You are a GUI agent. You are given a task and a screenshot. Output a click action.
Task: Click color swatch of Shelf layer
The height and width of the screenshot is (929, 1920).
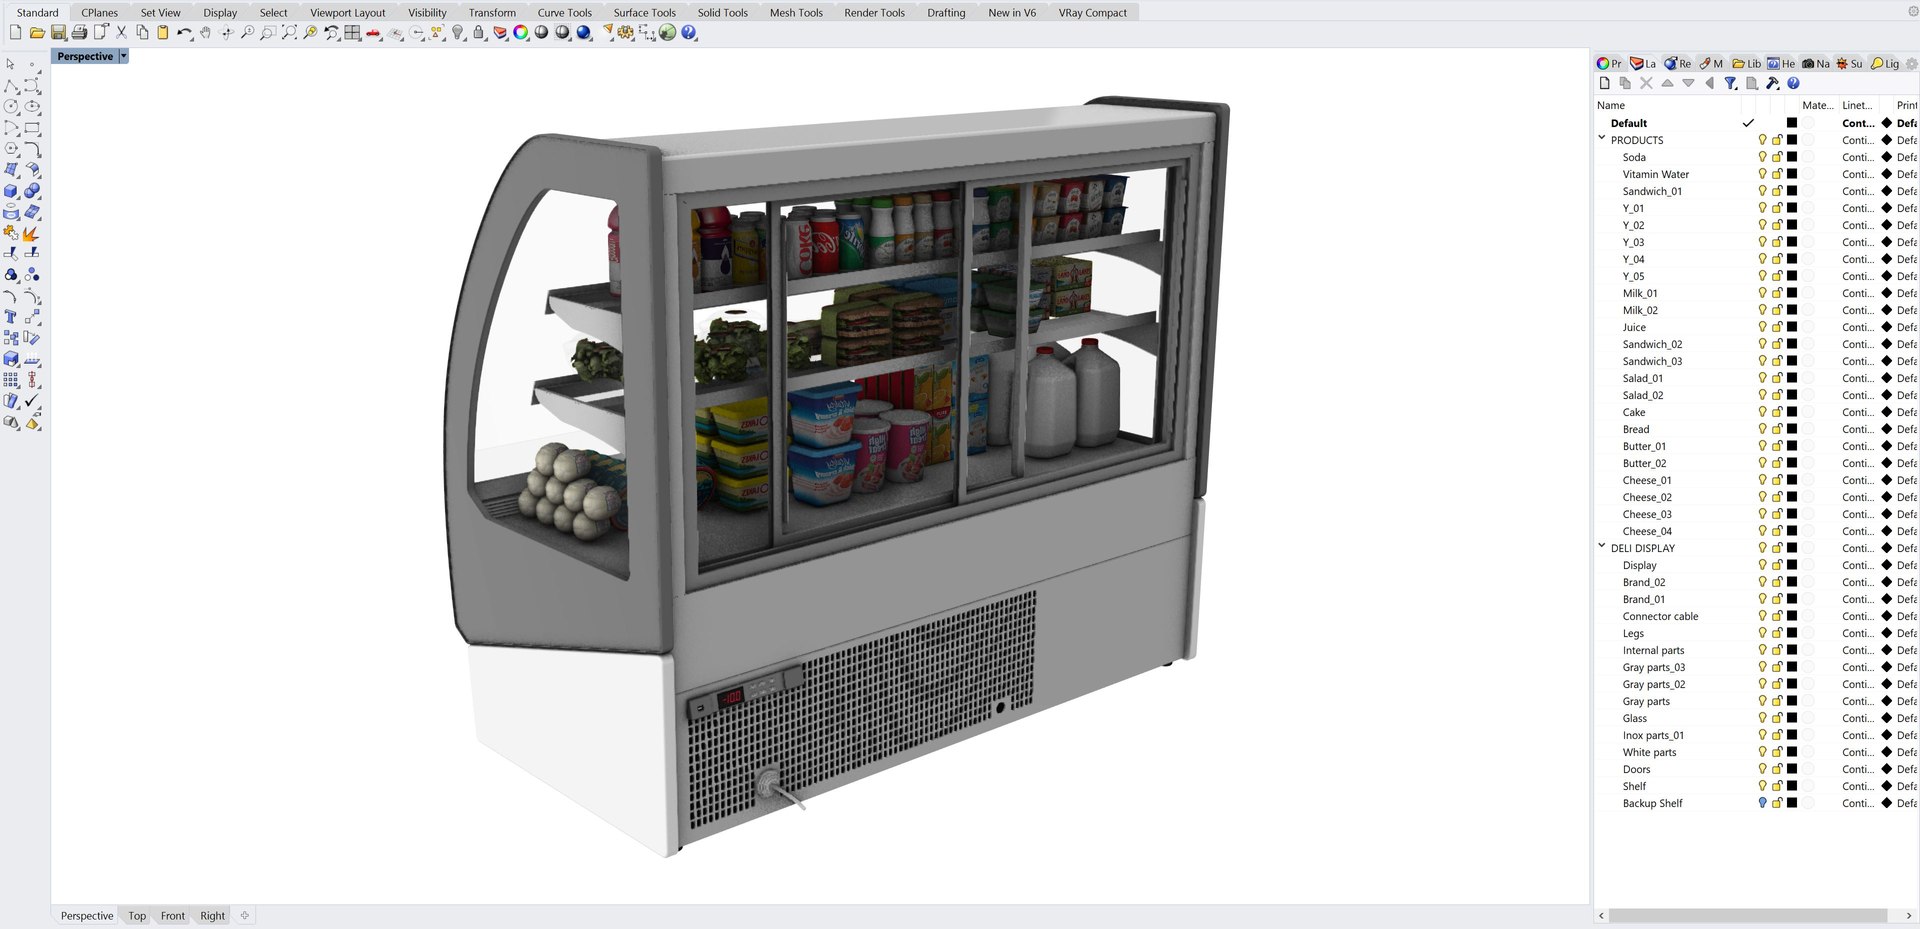click(1792, 786)
